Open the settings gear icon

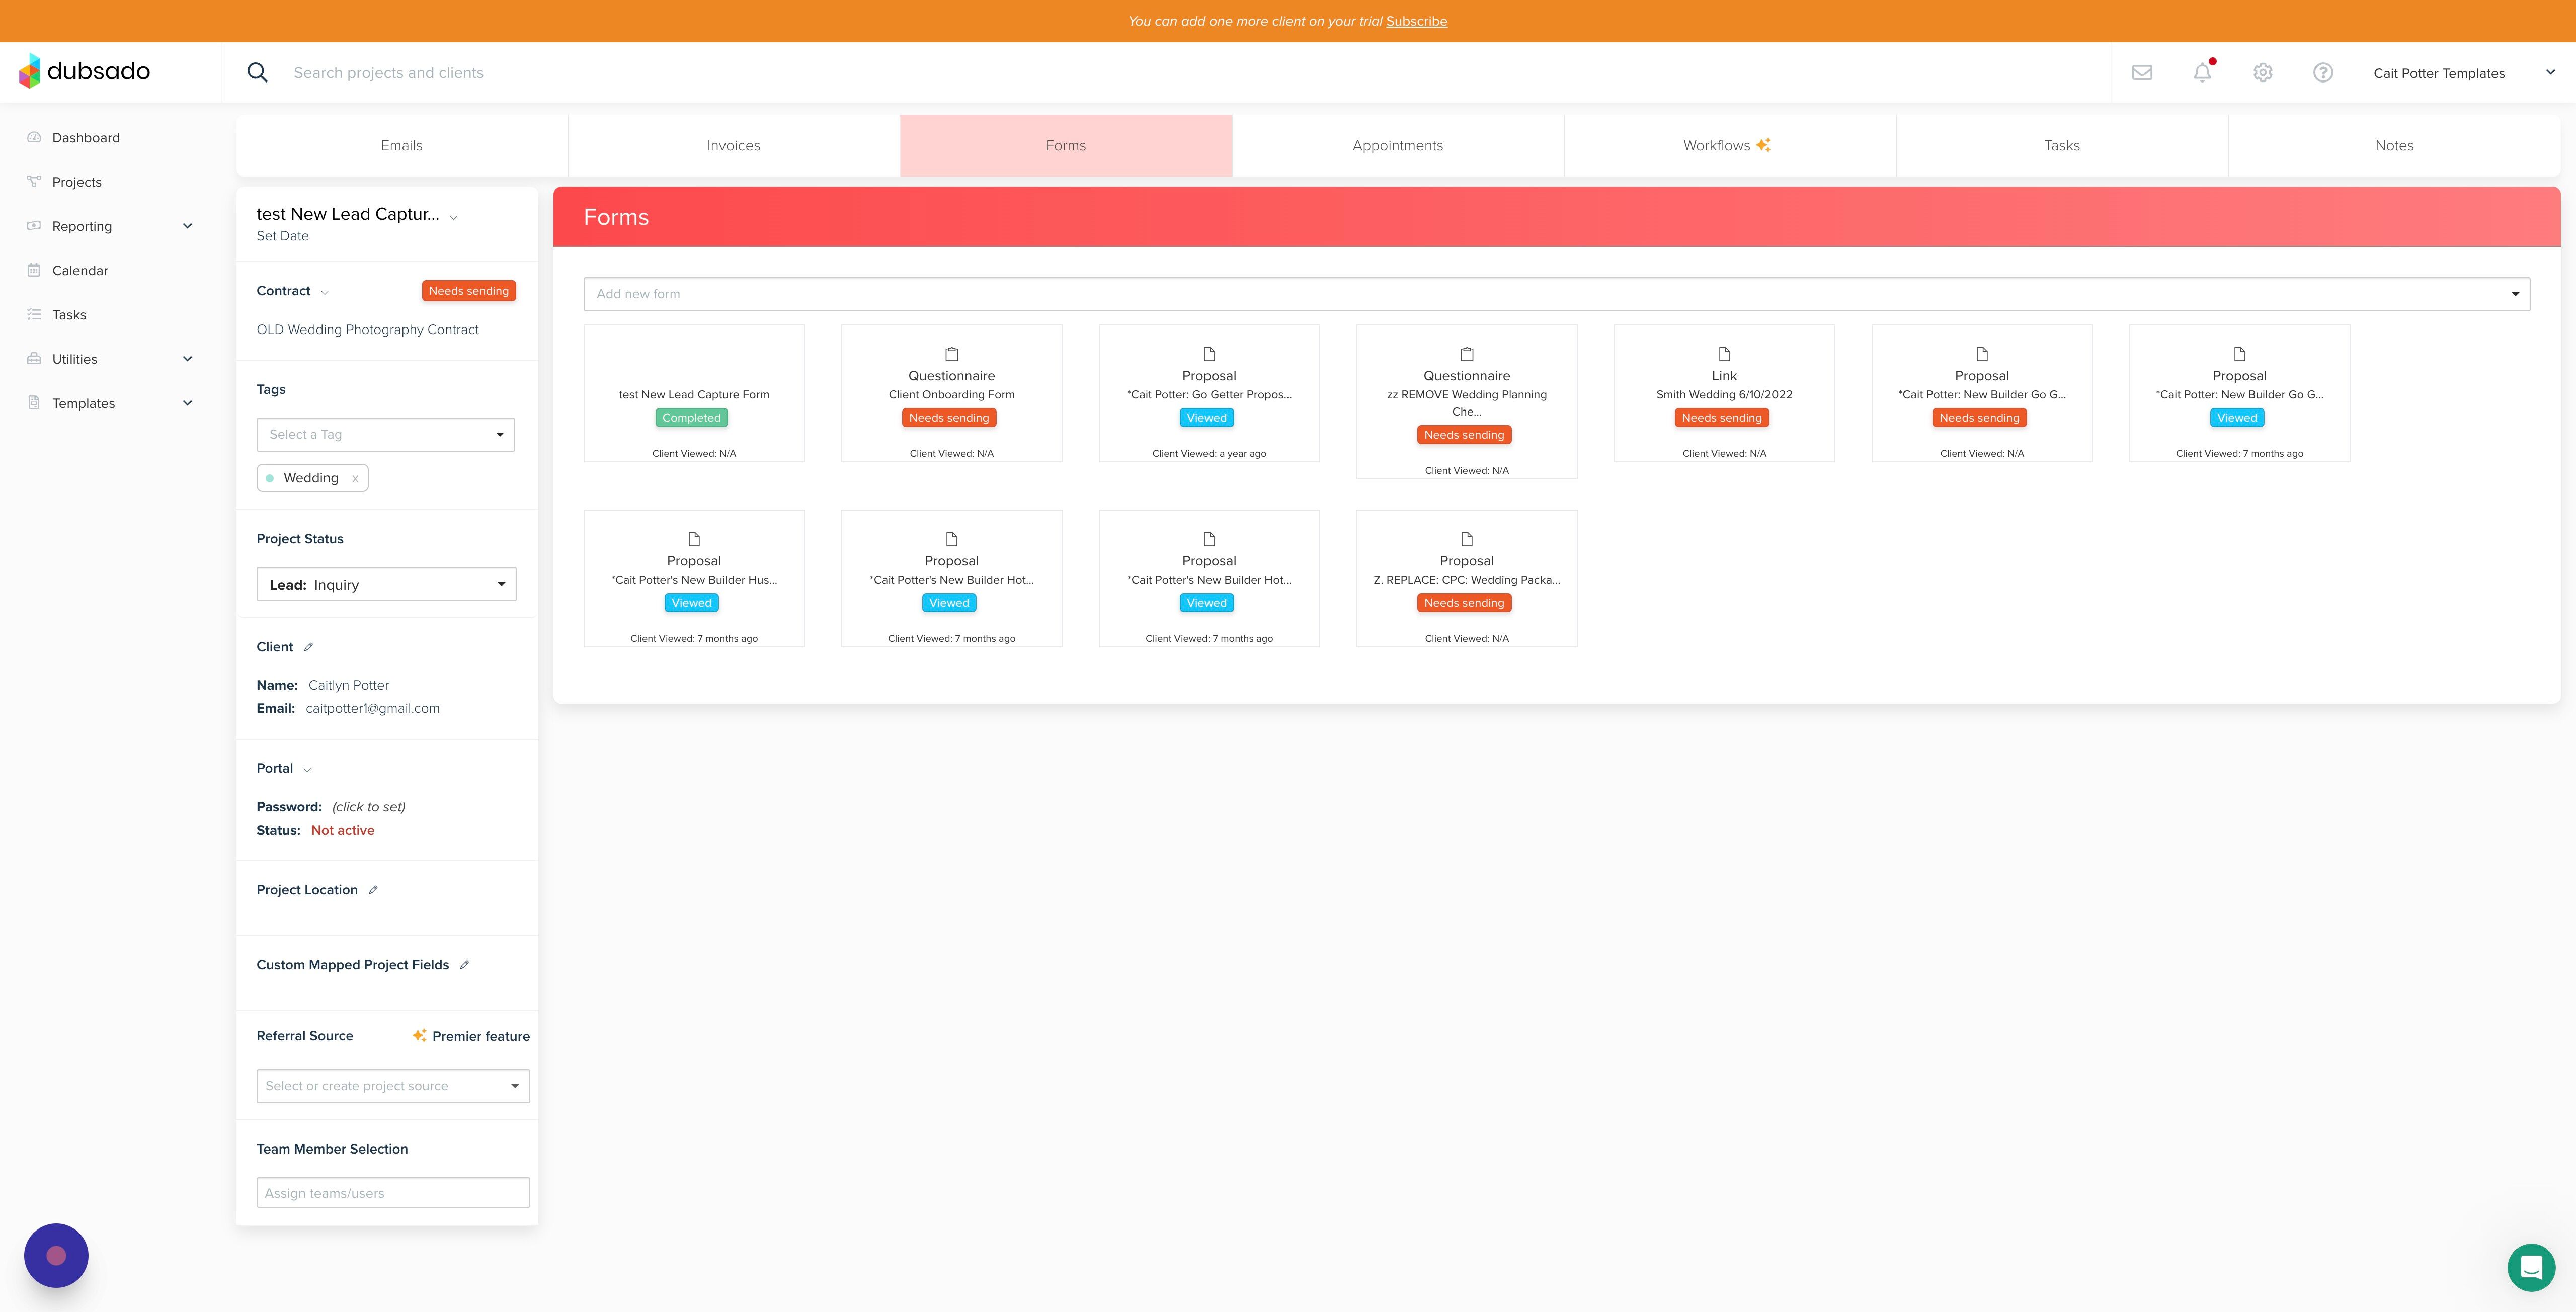2263,73
